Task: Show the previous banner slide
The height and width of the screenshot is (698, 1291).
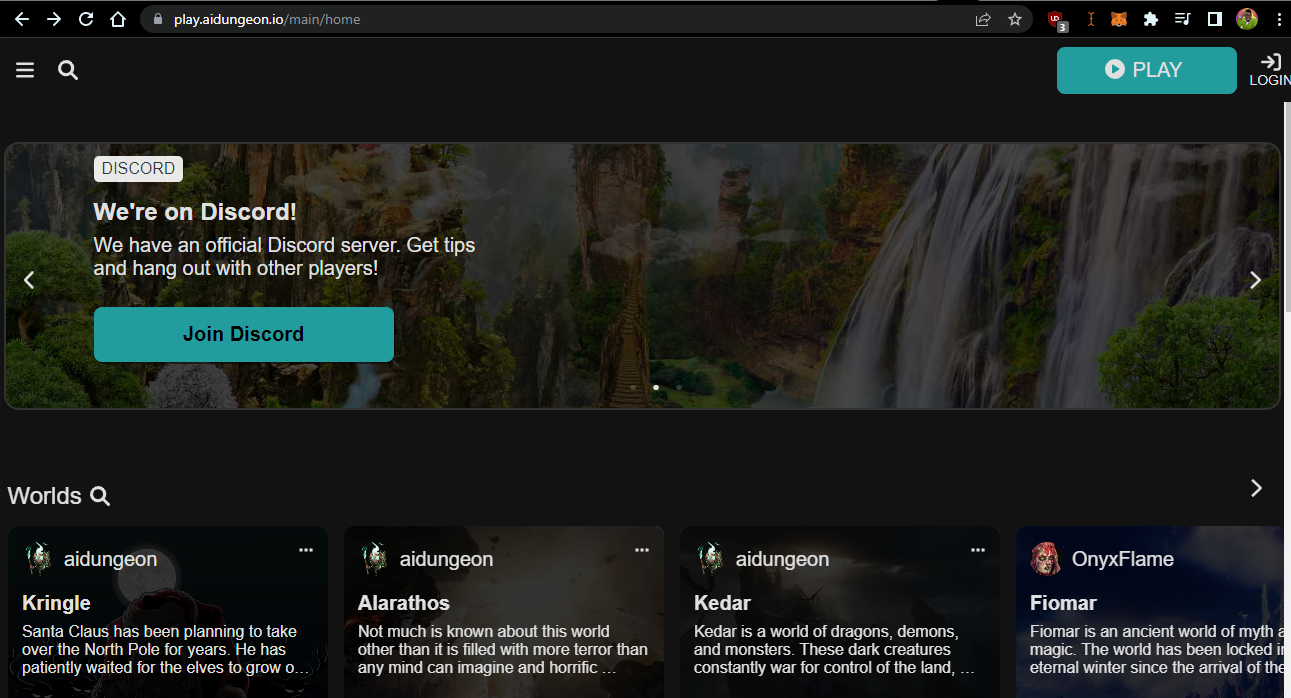Action: (x=29, y=280)
